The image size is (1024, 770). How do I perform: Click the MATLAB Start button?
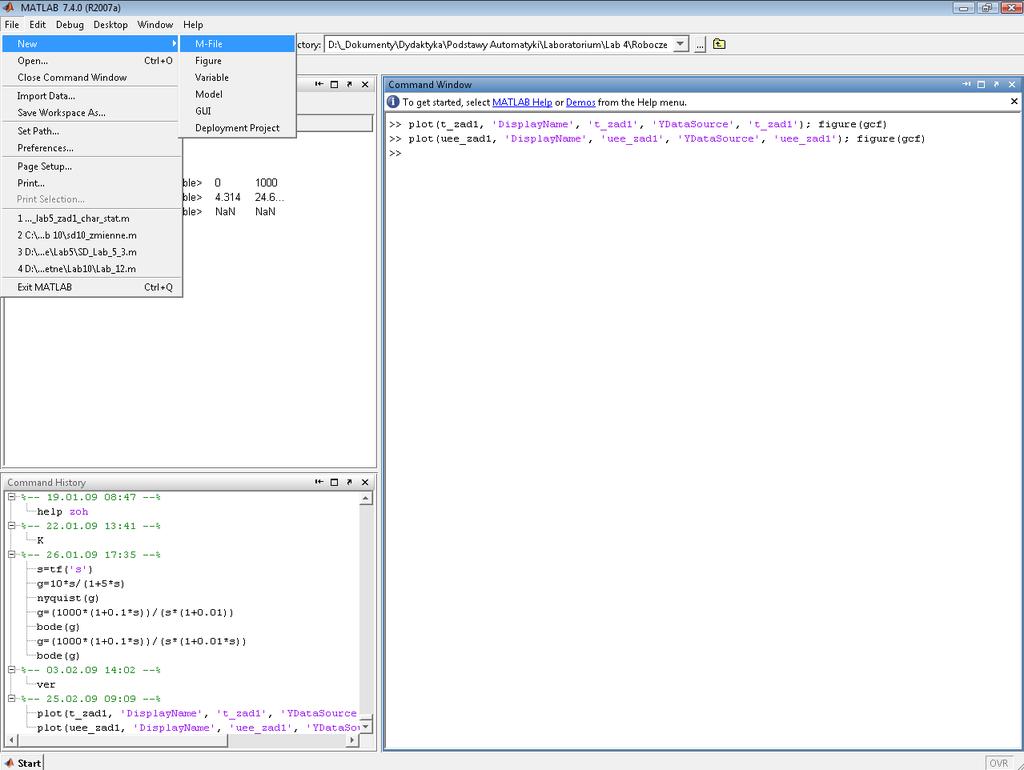(23, 763)
